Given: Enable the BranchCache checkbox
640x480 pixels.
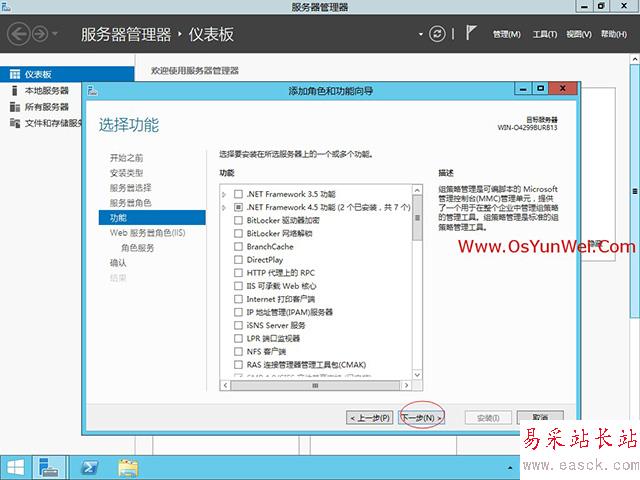Looking at the screenshot, I should tap(238, 247).
